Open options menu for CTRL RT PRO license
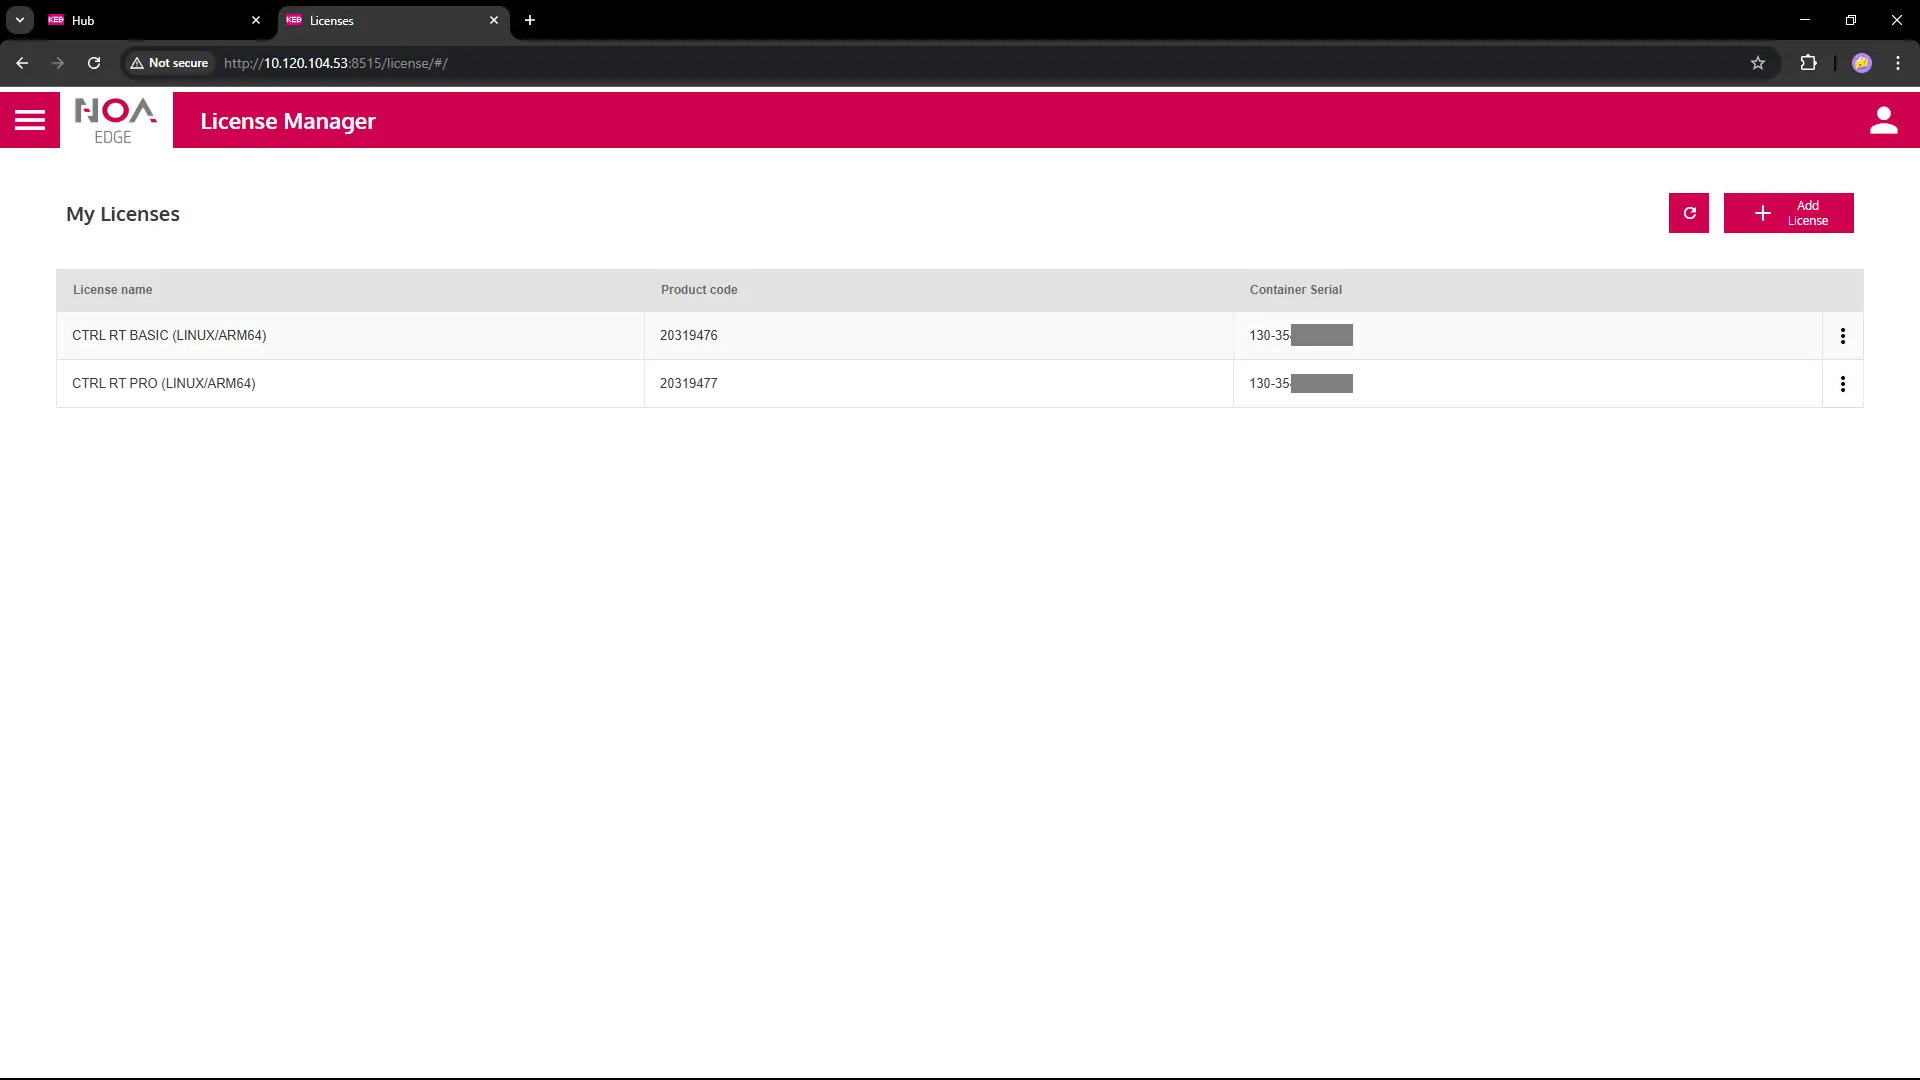Viewport: 1920px width, 1080px height. (x=1842, y=384)
